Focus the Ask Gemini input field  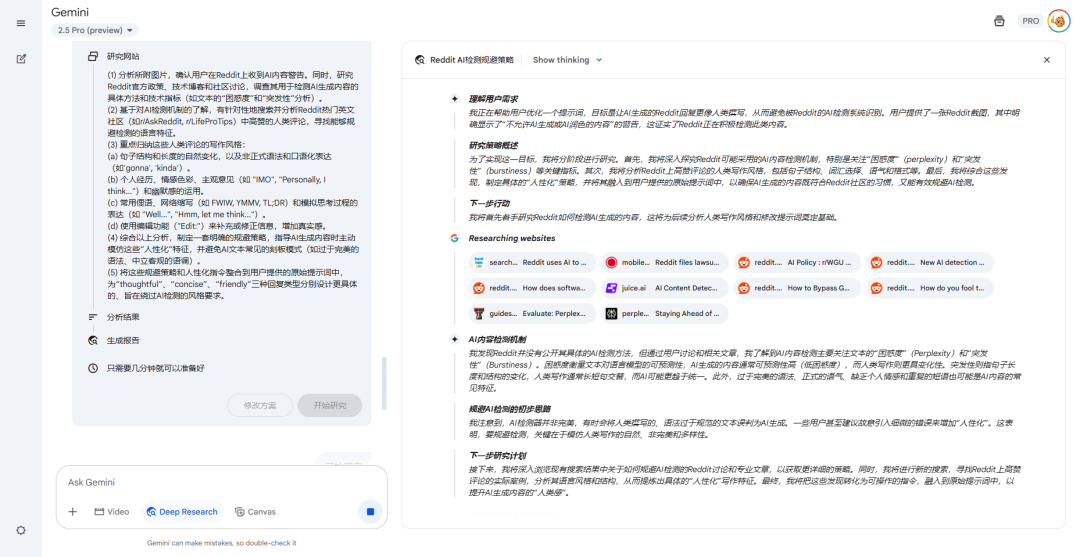click(x=222, y=483)
